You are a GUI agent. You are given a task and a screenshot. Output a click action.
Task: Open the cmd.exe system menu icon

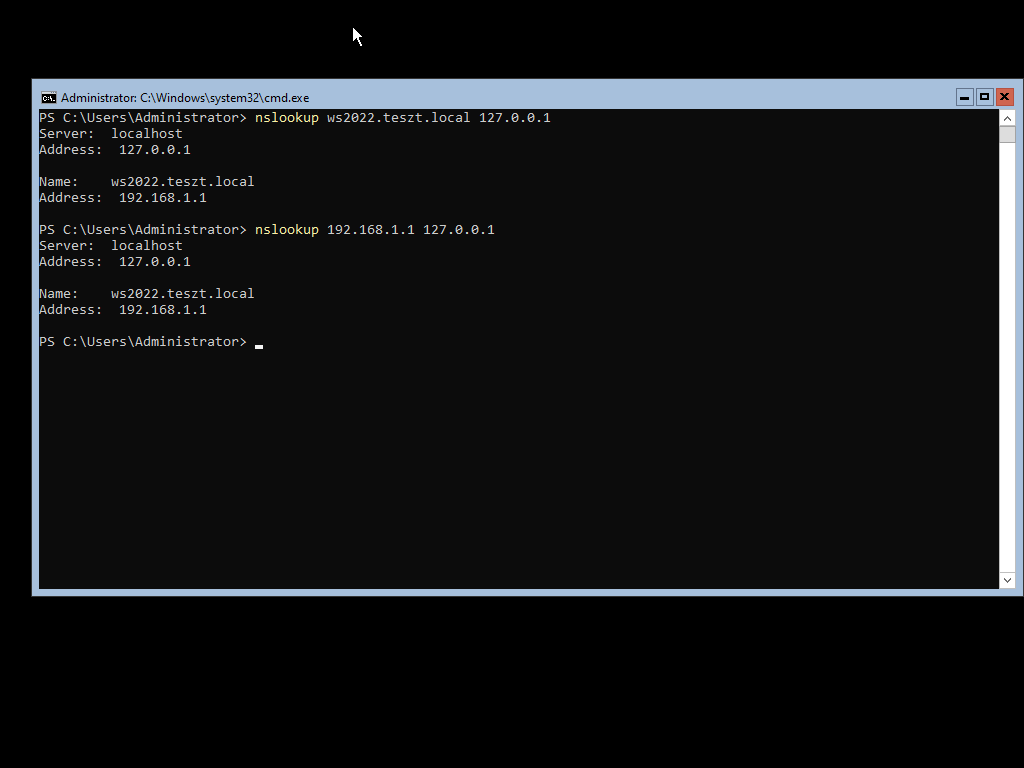(x=48, y=97)
